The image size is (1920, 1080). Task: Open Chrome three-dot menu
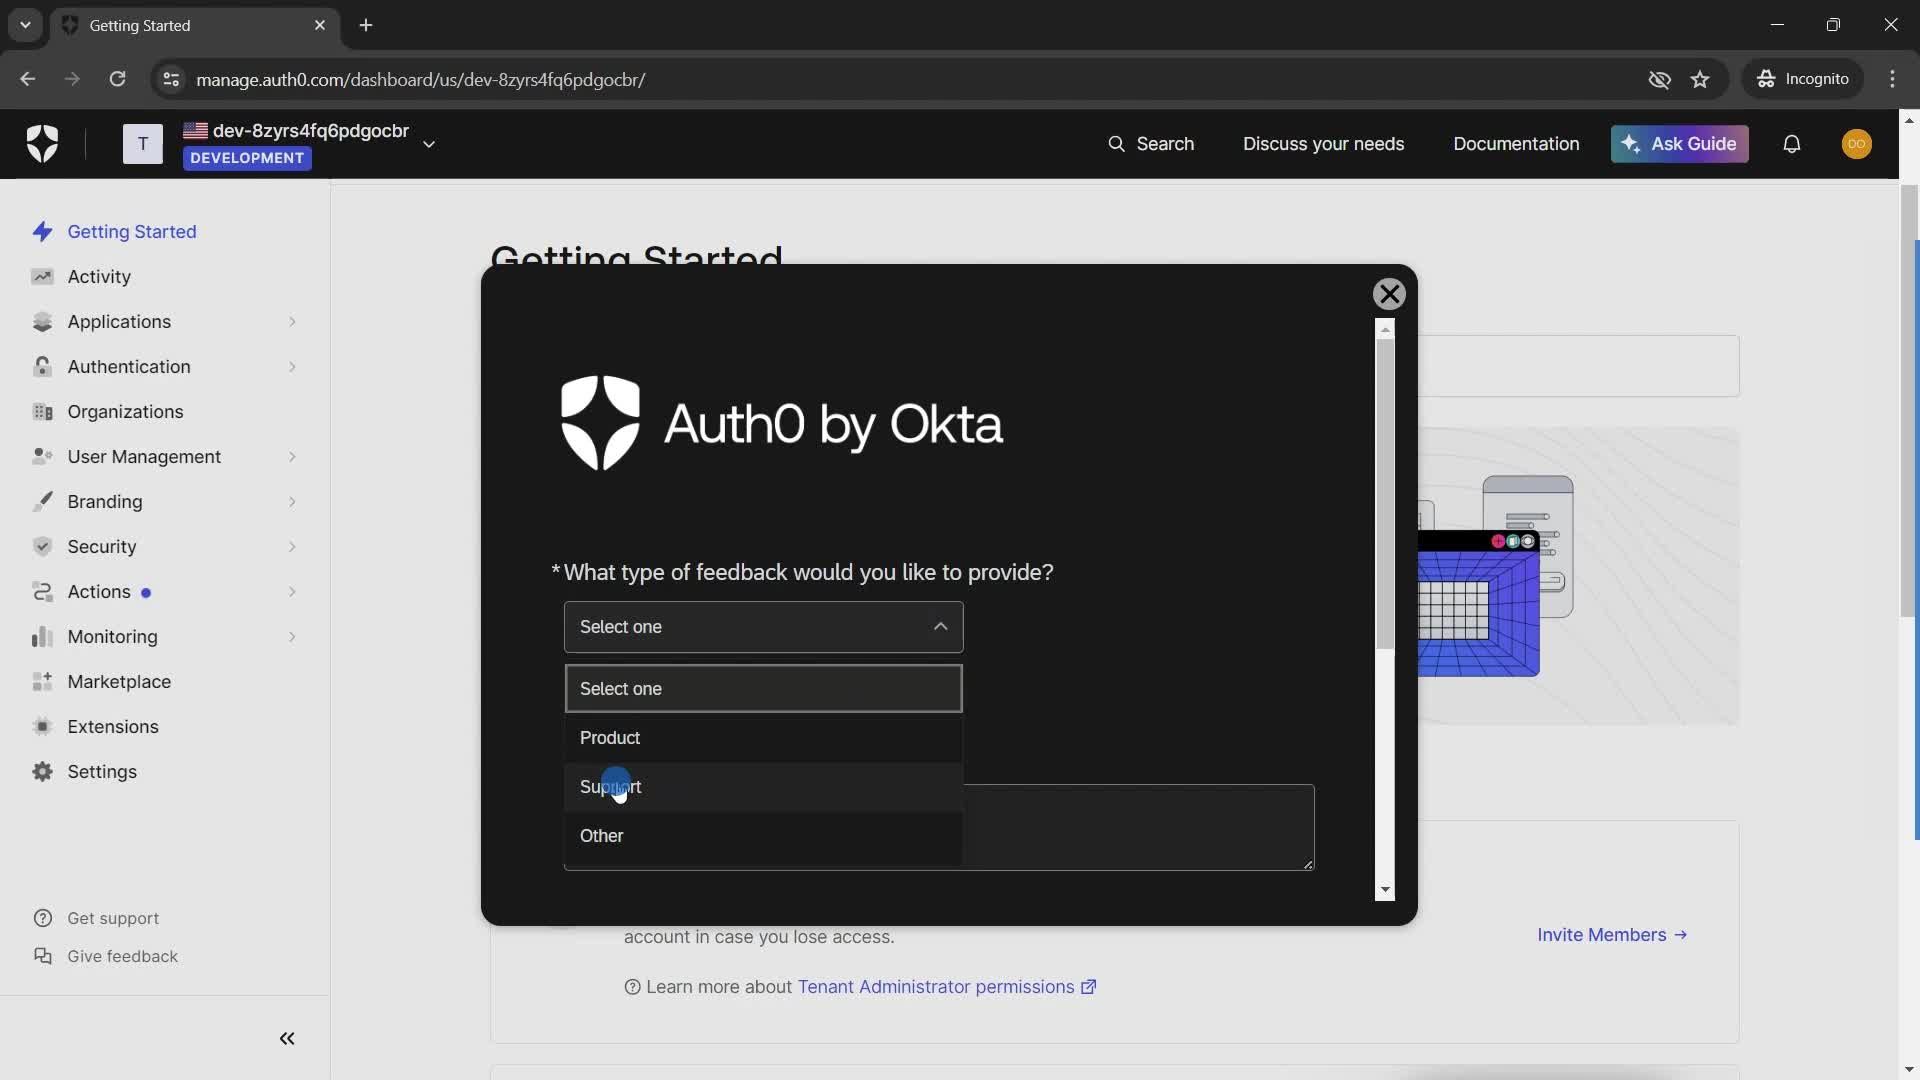1892,79
